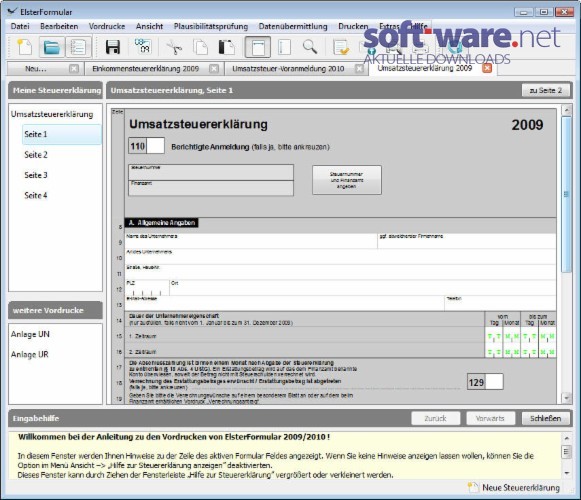Click the form's vertical scrollbar thumb

566,195
